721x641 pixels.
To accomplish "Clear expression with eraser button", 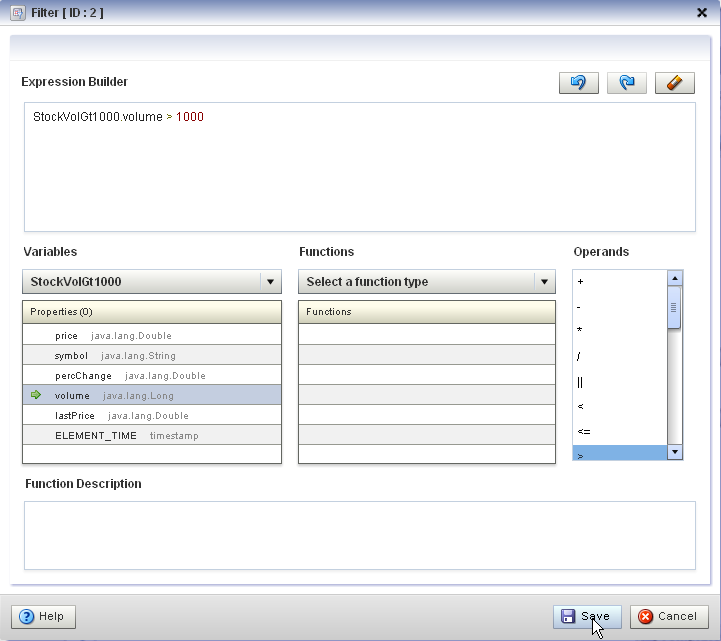I will point(675,83).
